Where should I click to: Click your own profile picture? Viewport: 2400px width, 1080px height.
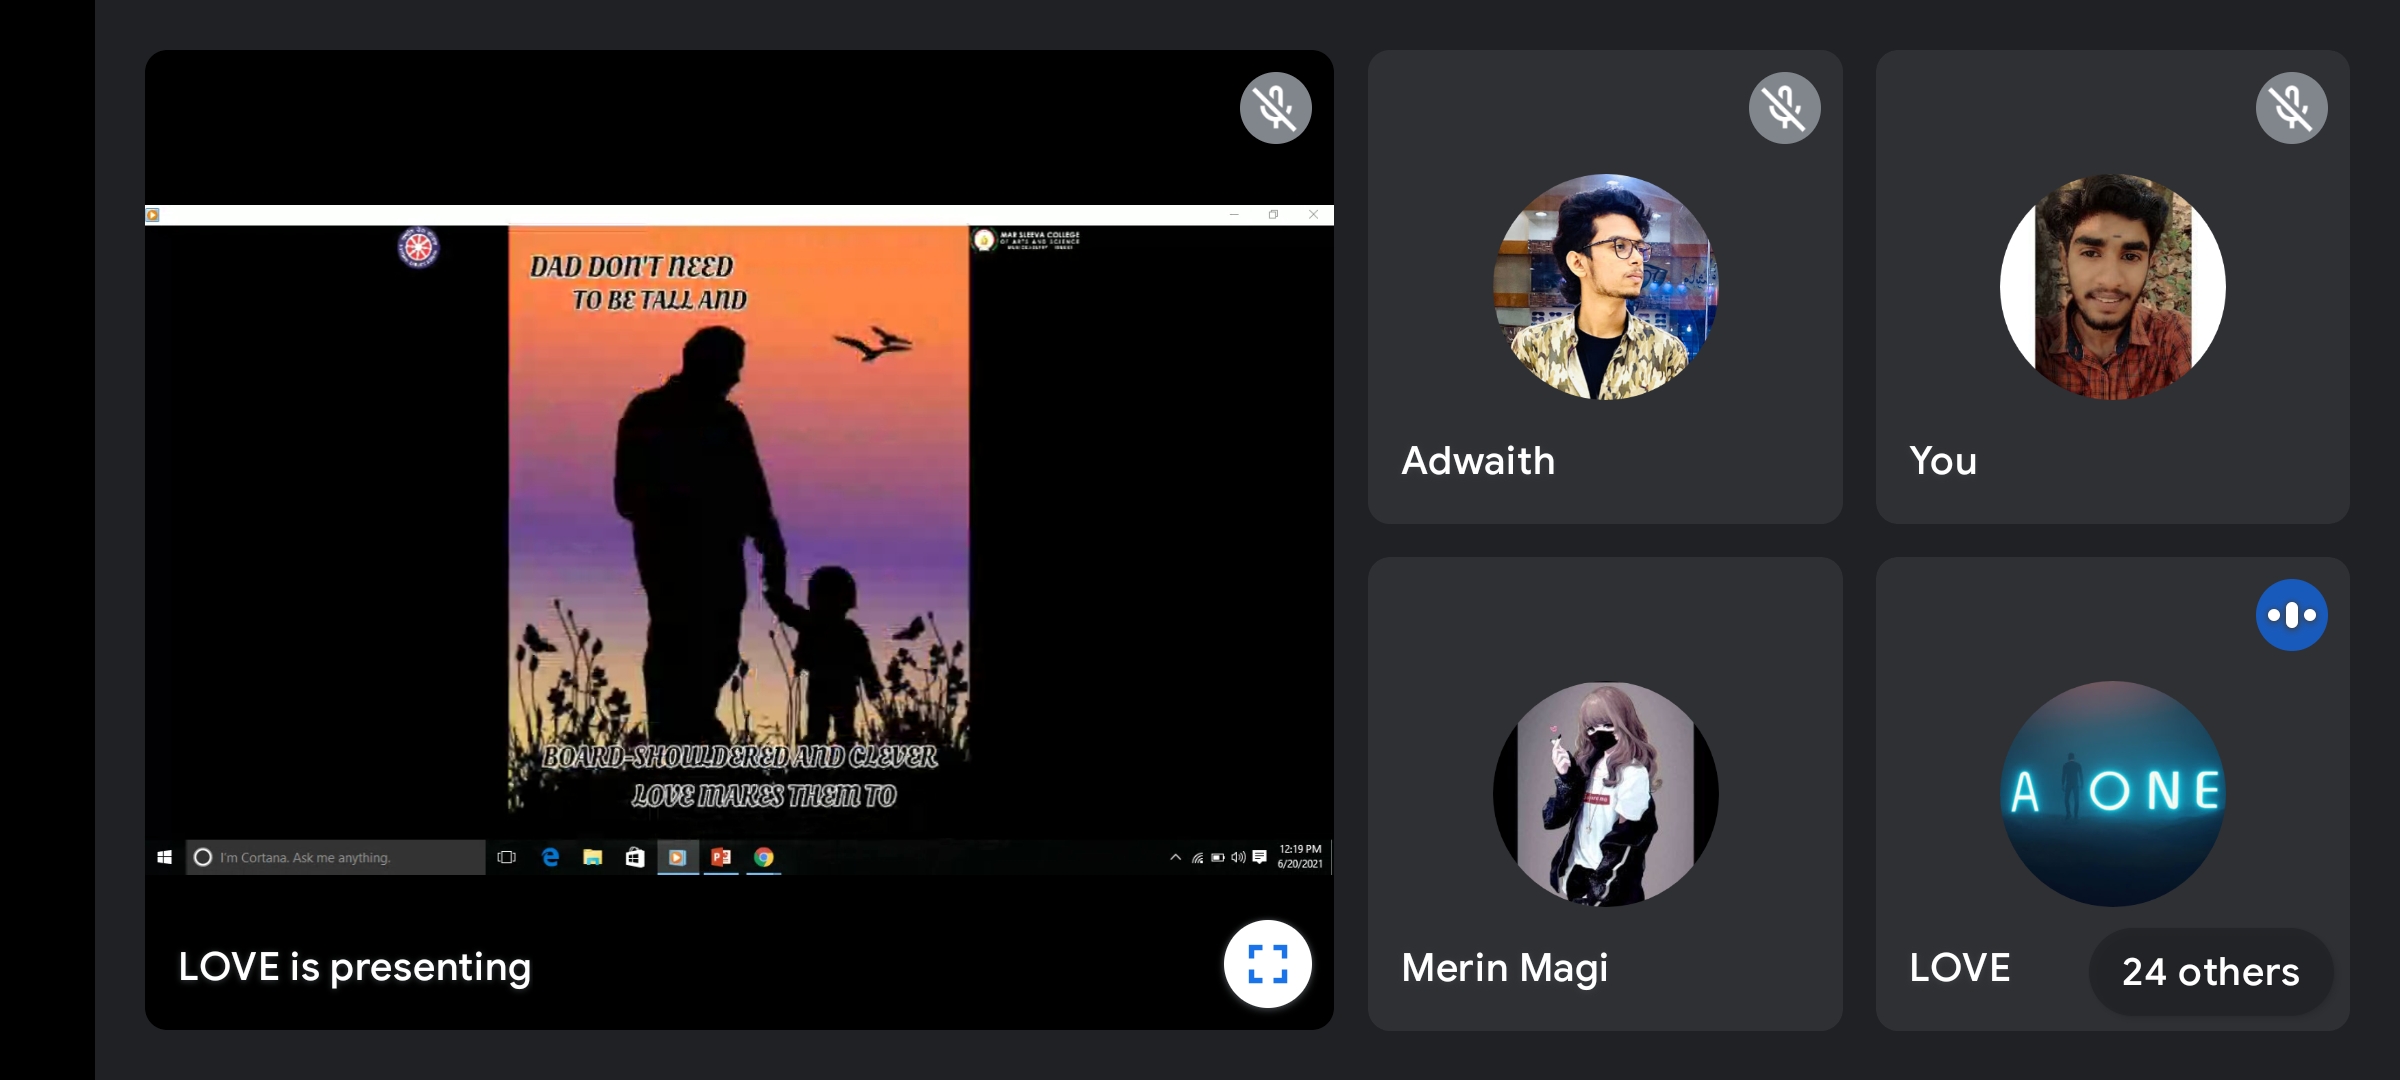[2112, 287]
